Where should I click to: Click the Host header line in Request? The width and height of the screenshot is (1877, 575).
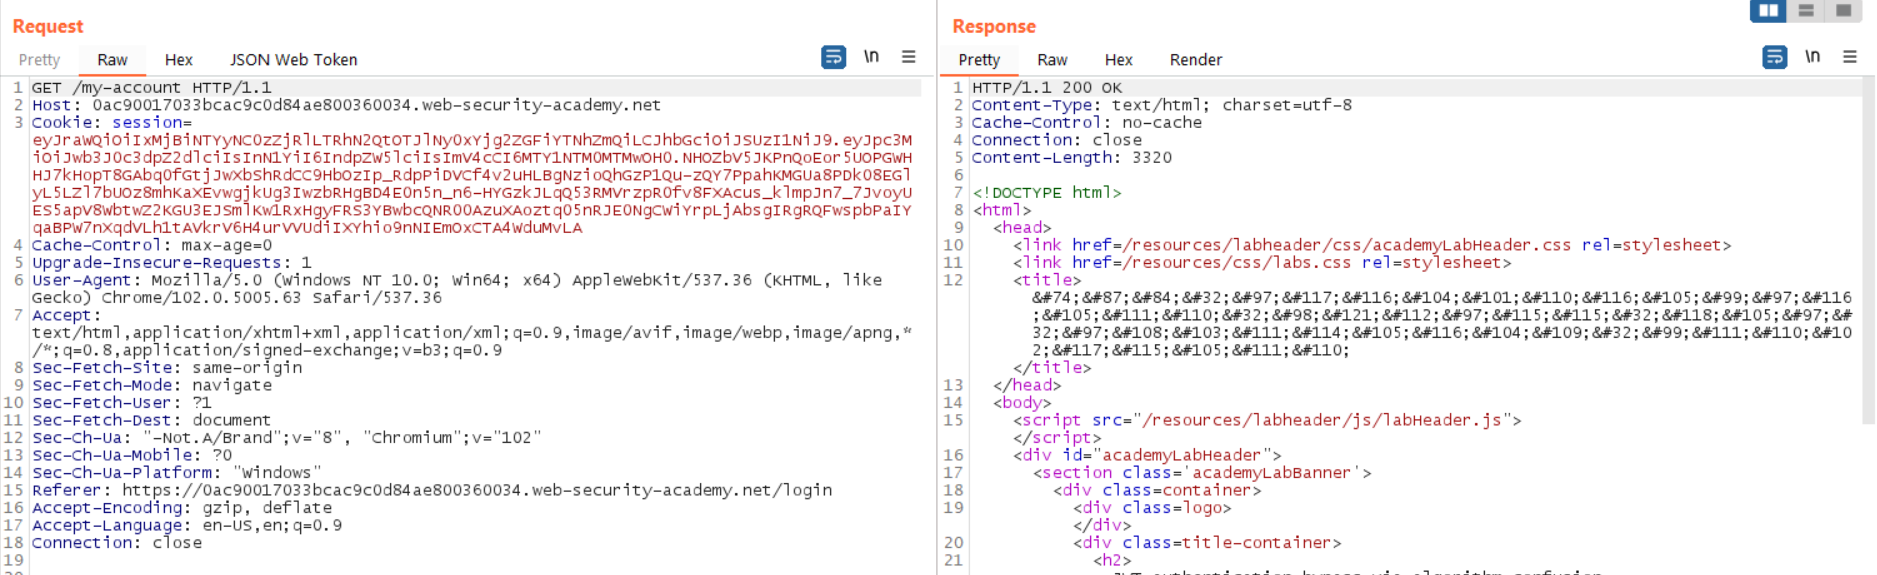tap(346, 105)
